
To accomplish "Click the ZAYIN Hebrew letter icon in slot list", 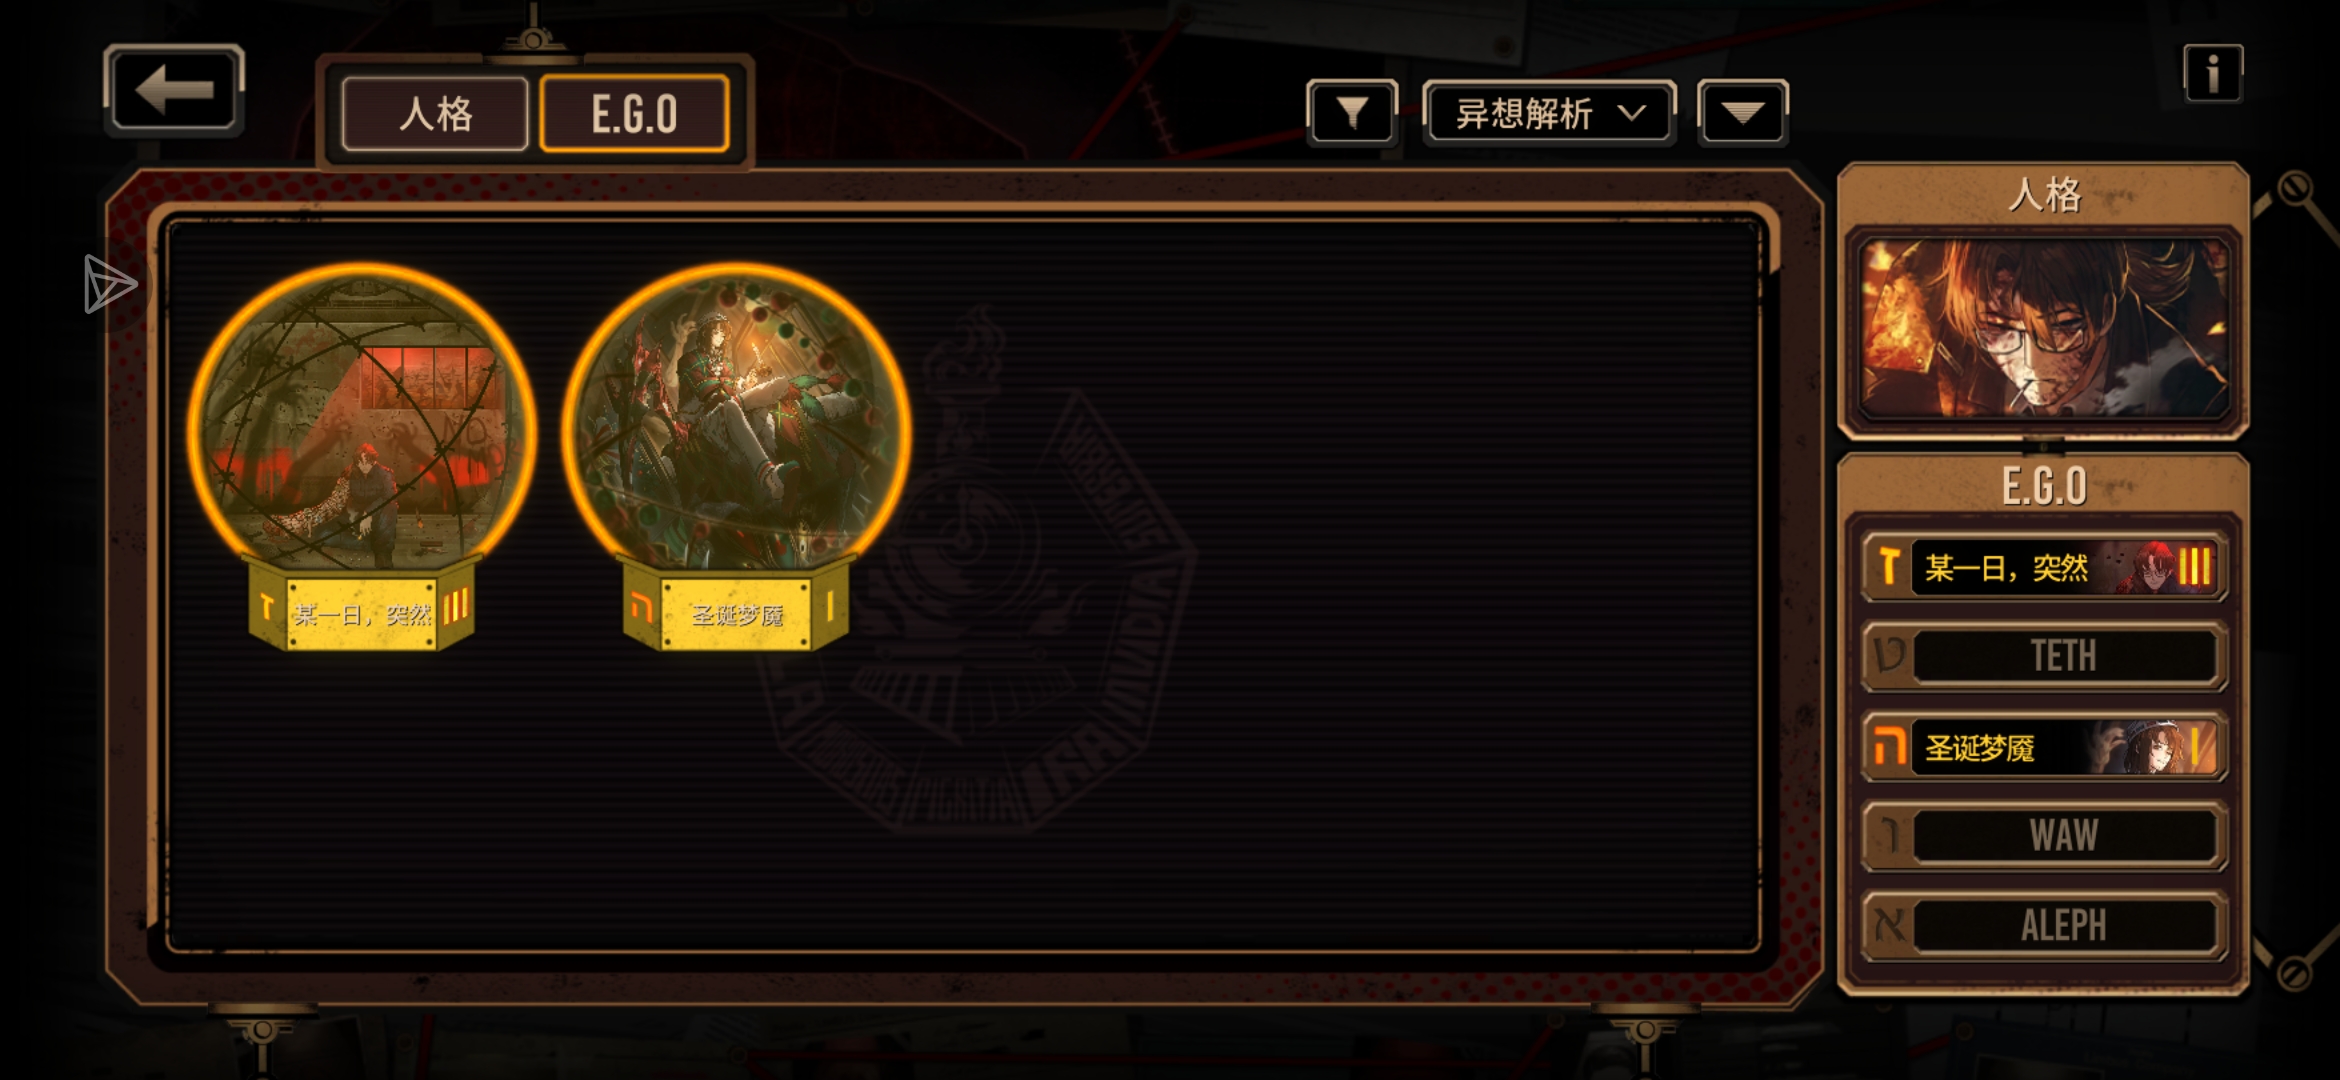I will 1888,567.
